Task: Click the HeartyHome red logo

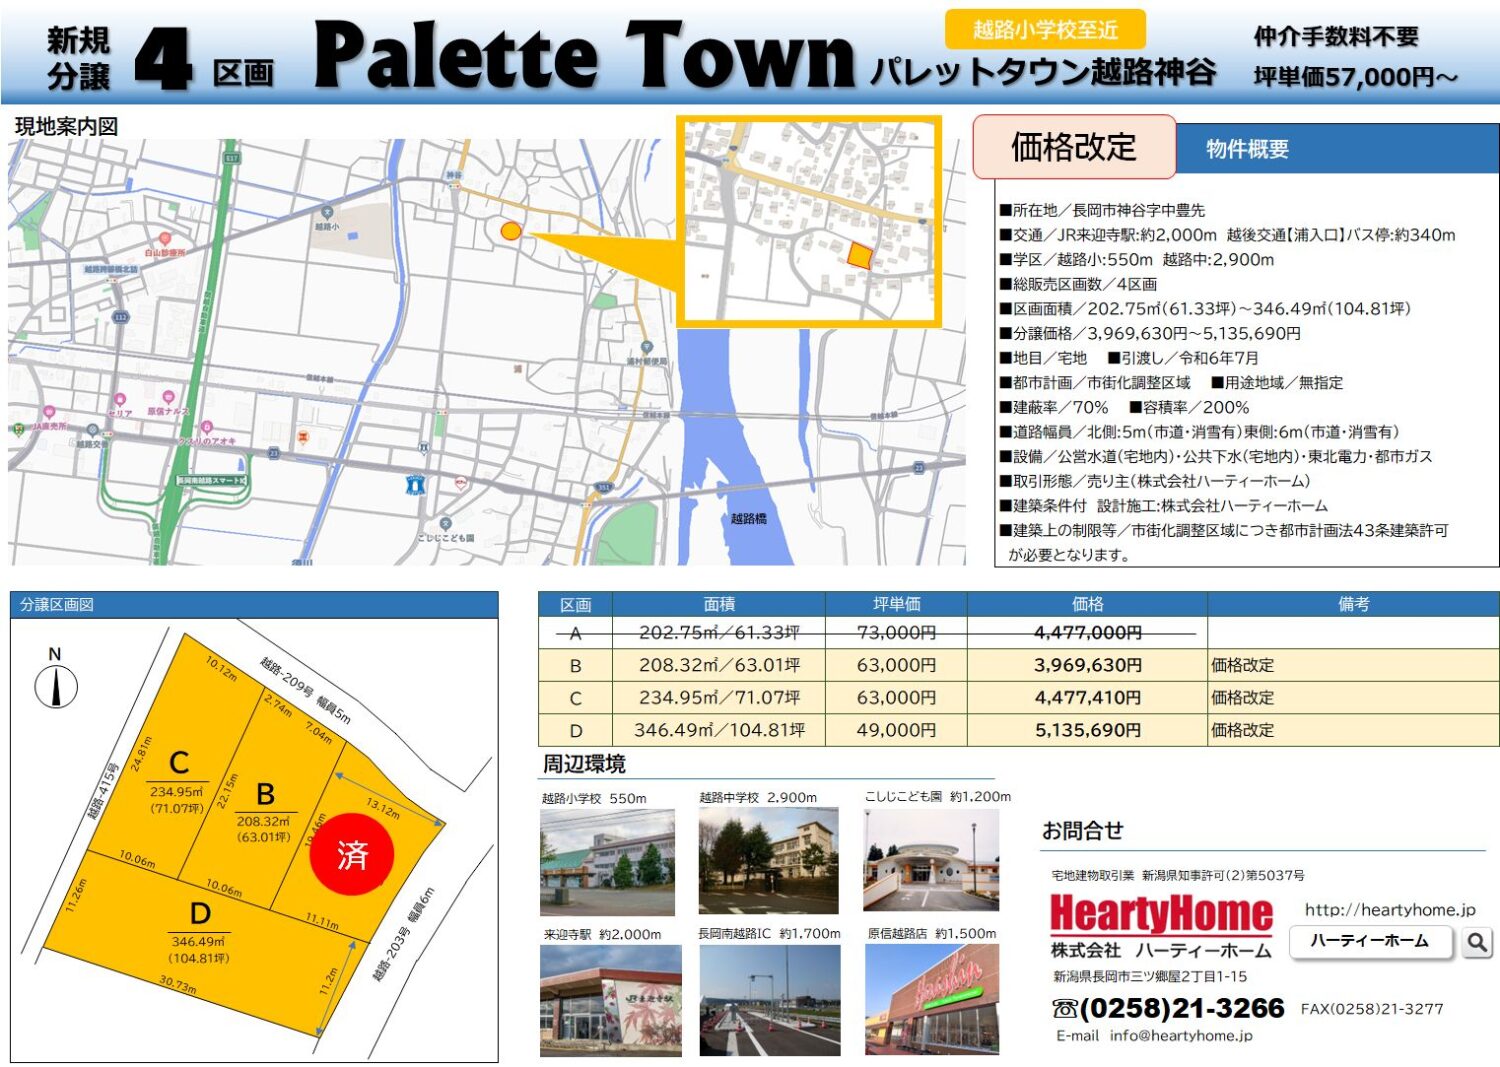Action: pos(1160,913)
